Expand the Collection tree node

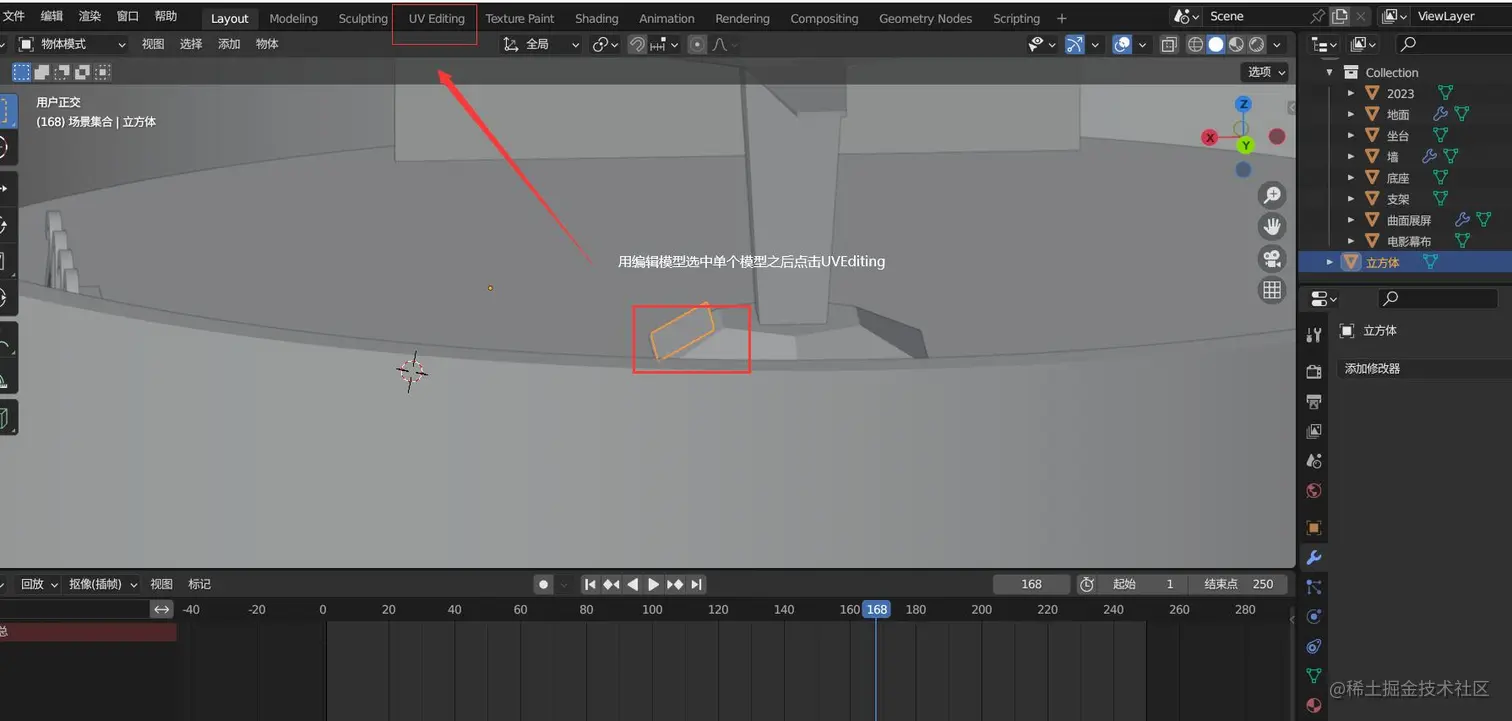(x=1329, y=72)
